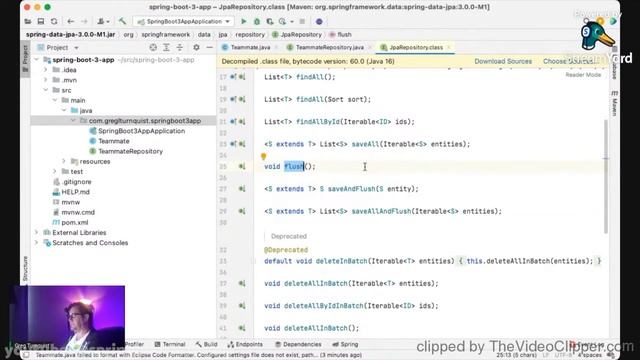Click the gutter icon on line 25 flush
The width and height of the screenshot is (640, 360).
click(x=242, y=167)
